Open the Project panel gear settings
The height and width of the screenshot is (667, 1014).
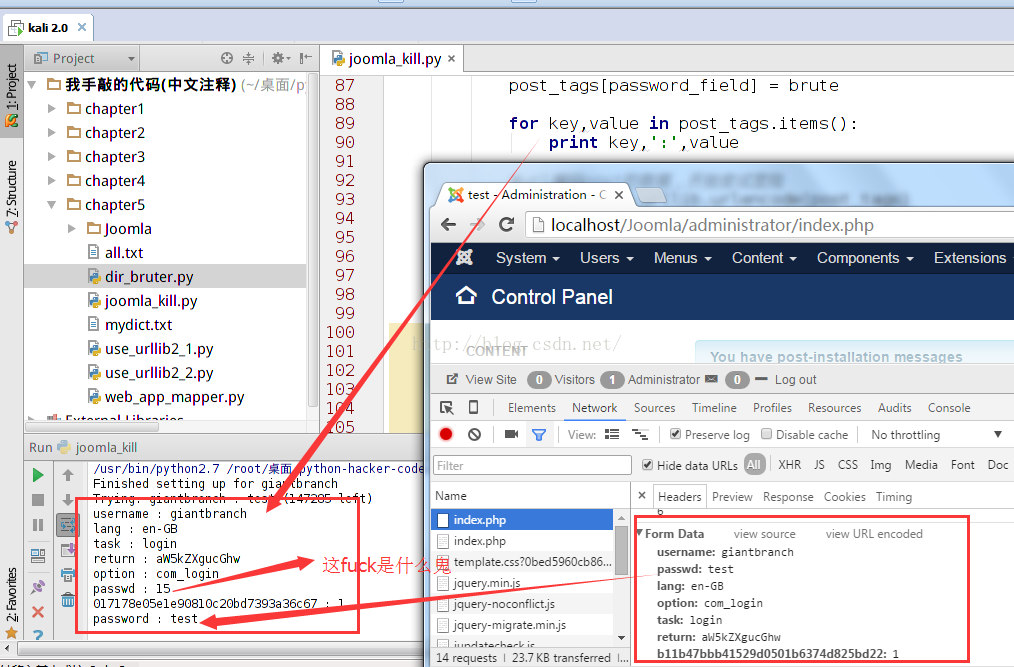(x=280, y=58)
